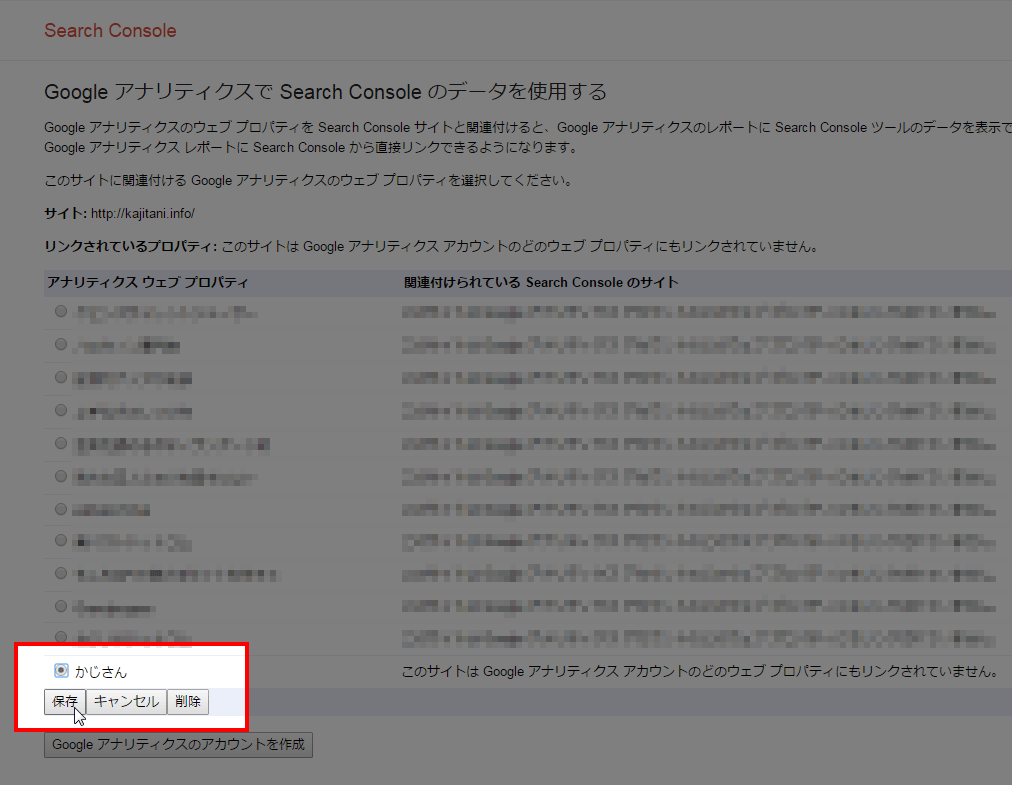
Task: Choose the tenth property radio button
Action: point(61,606)
